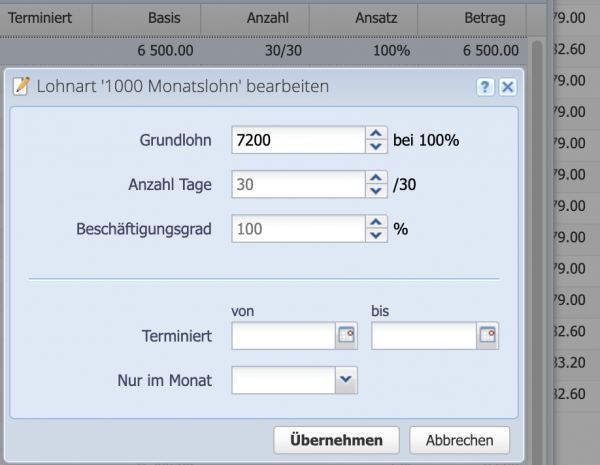600x465 pixels.
Task: Open calendar picker for 'von' date
Action: pyautogui.click(x=346, y=336)
